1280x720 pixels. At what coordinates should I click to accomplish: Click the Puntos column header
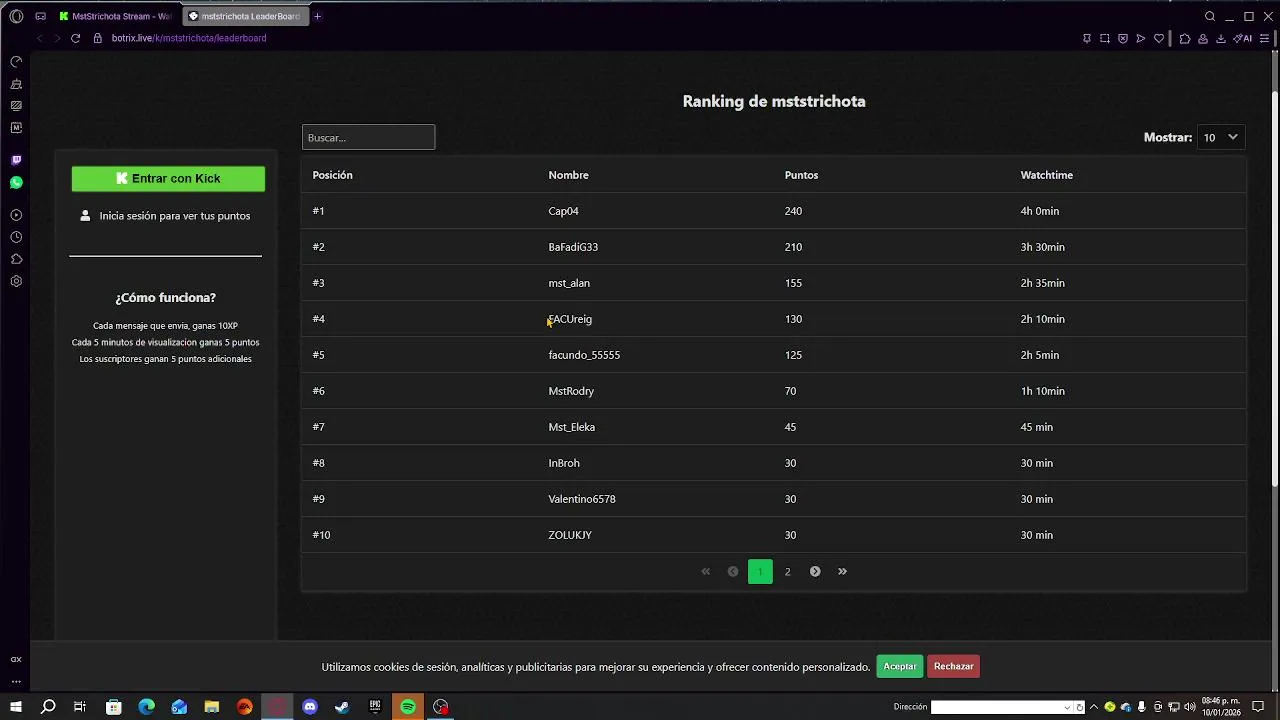(801, 175)
